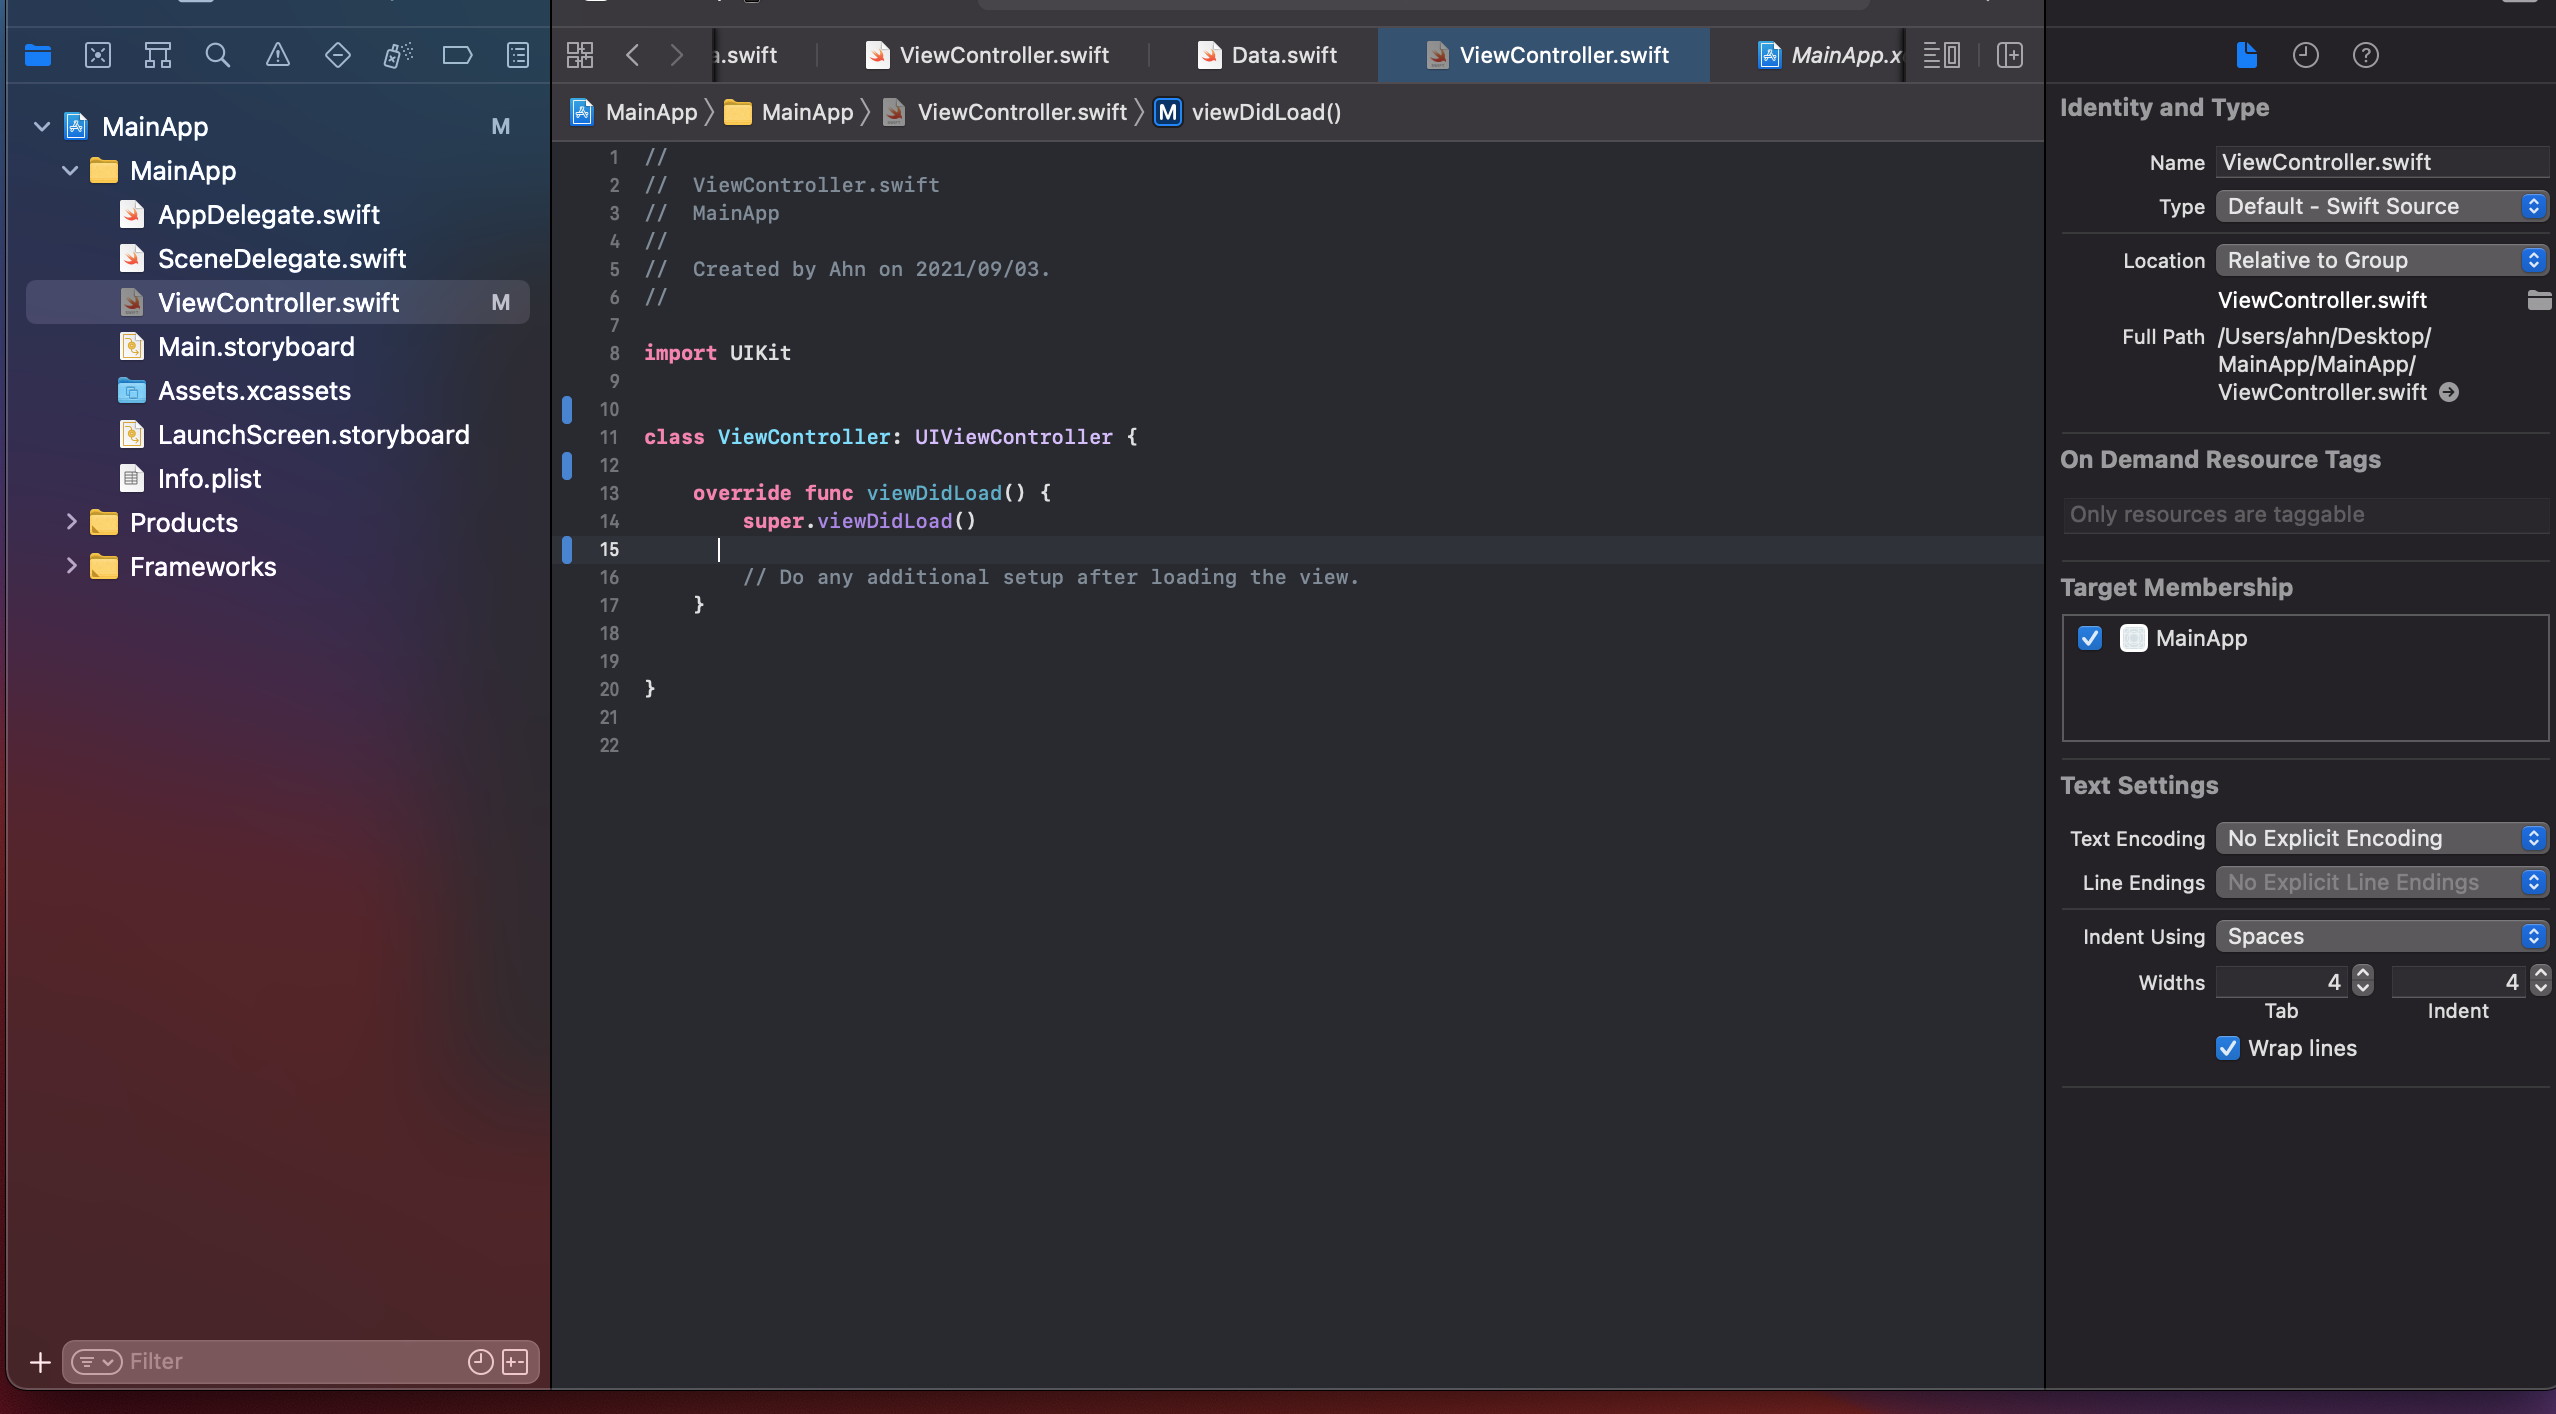The image size is (2556, 1414).
Task: Select Main.storyboard in the navigator
Action: pyautogui.click(x=256, y=347)
